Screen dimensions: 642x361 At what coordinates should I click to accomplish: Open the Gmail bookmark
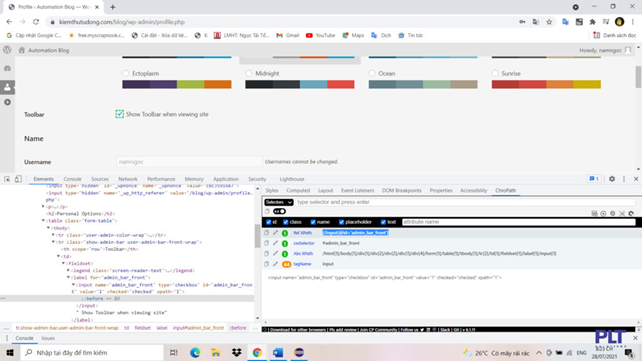click(288, 35)
